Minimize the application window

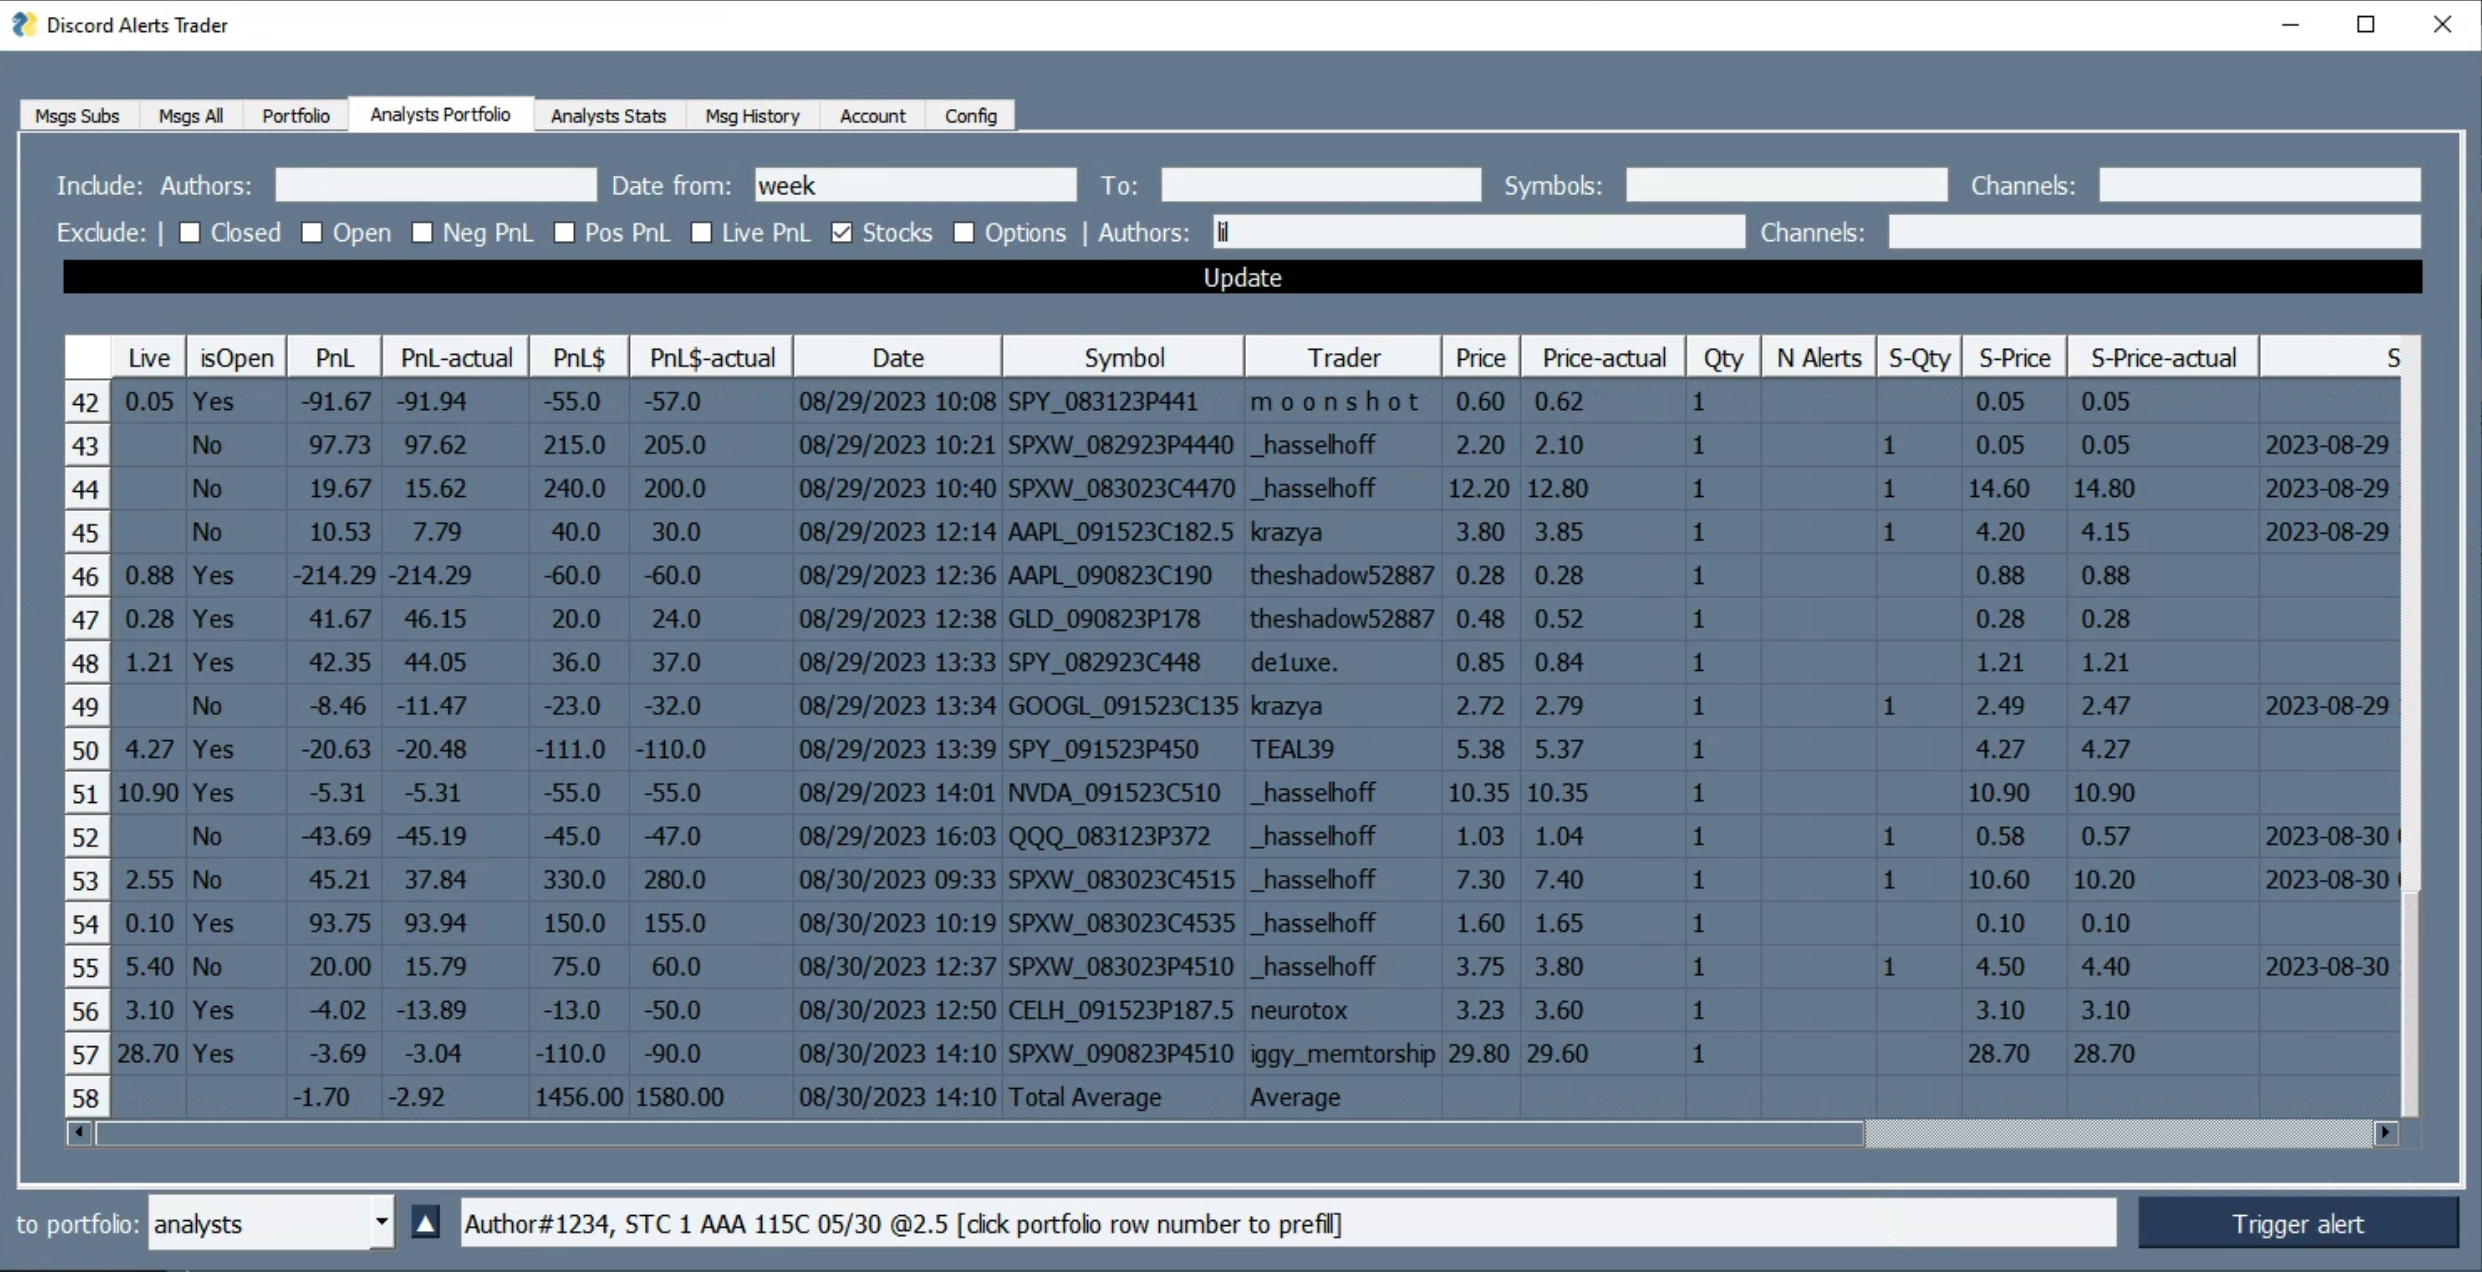pos(2290,24)
